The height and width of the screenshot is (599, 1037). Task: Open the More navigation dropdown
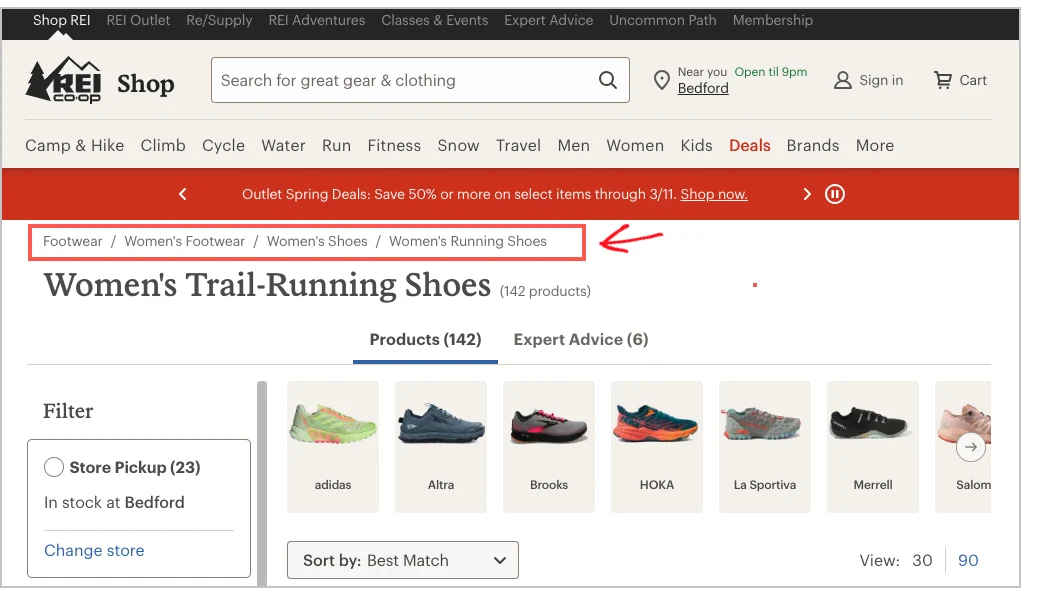[875, 145]
